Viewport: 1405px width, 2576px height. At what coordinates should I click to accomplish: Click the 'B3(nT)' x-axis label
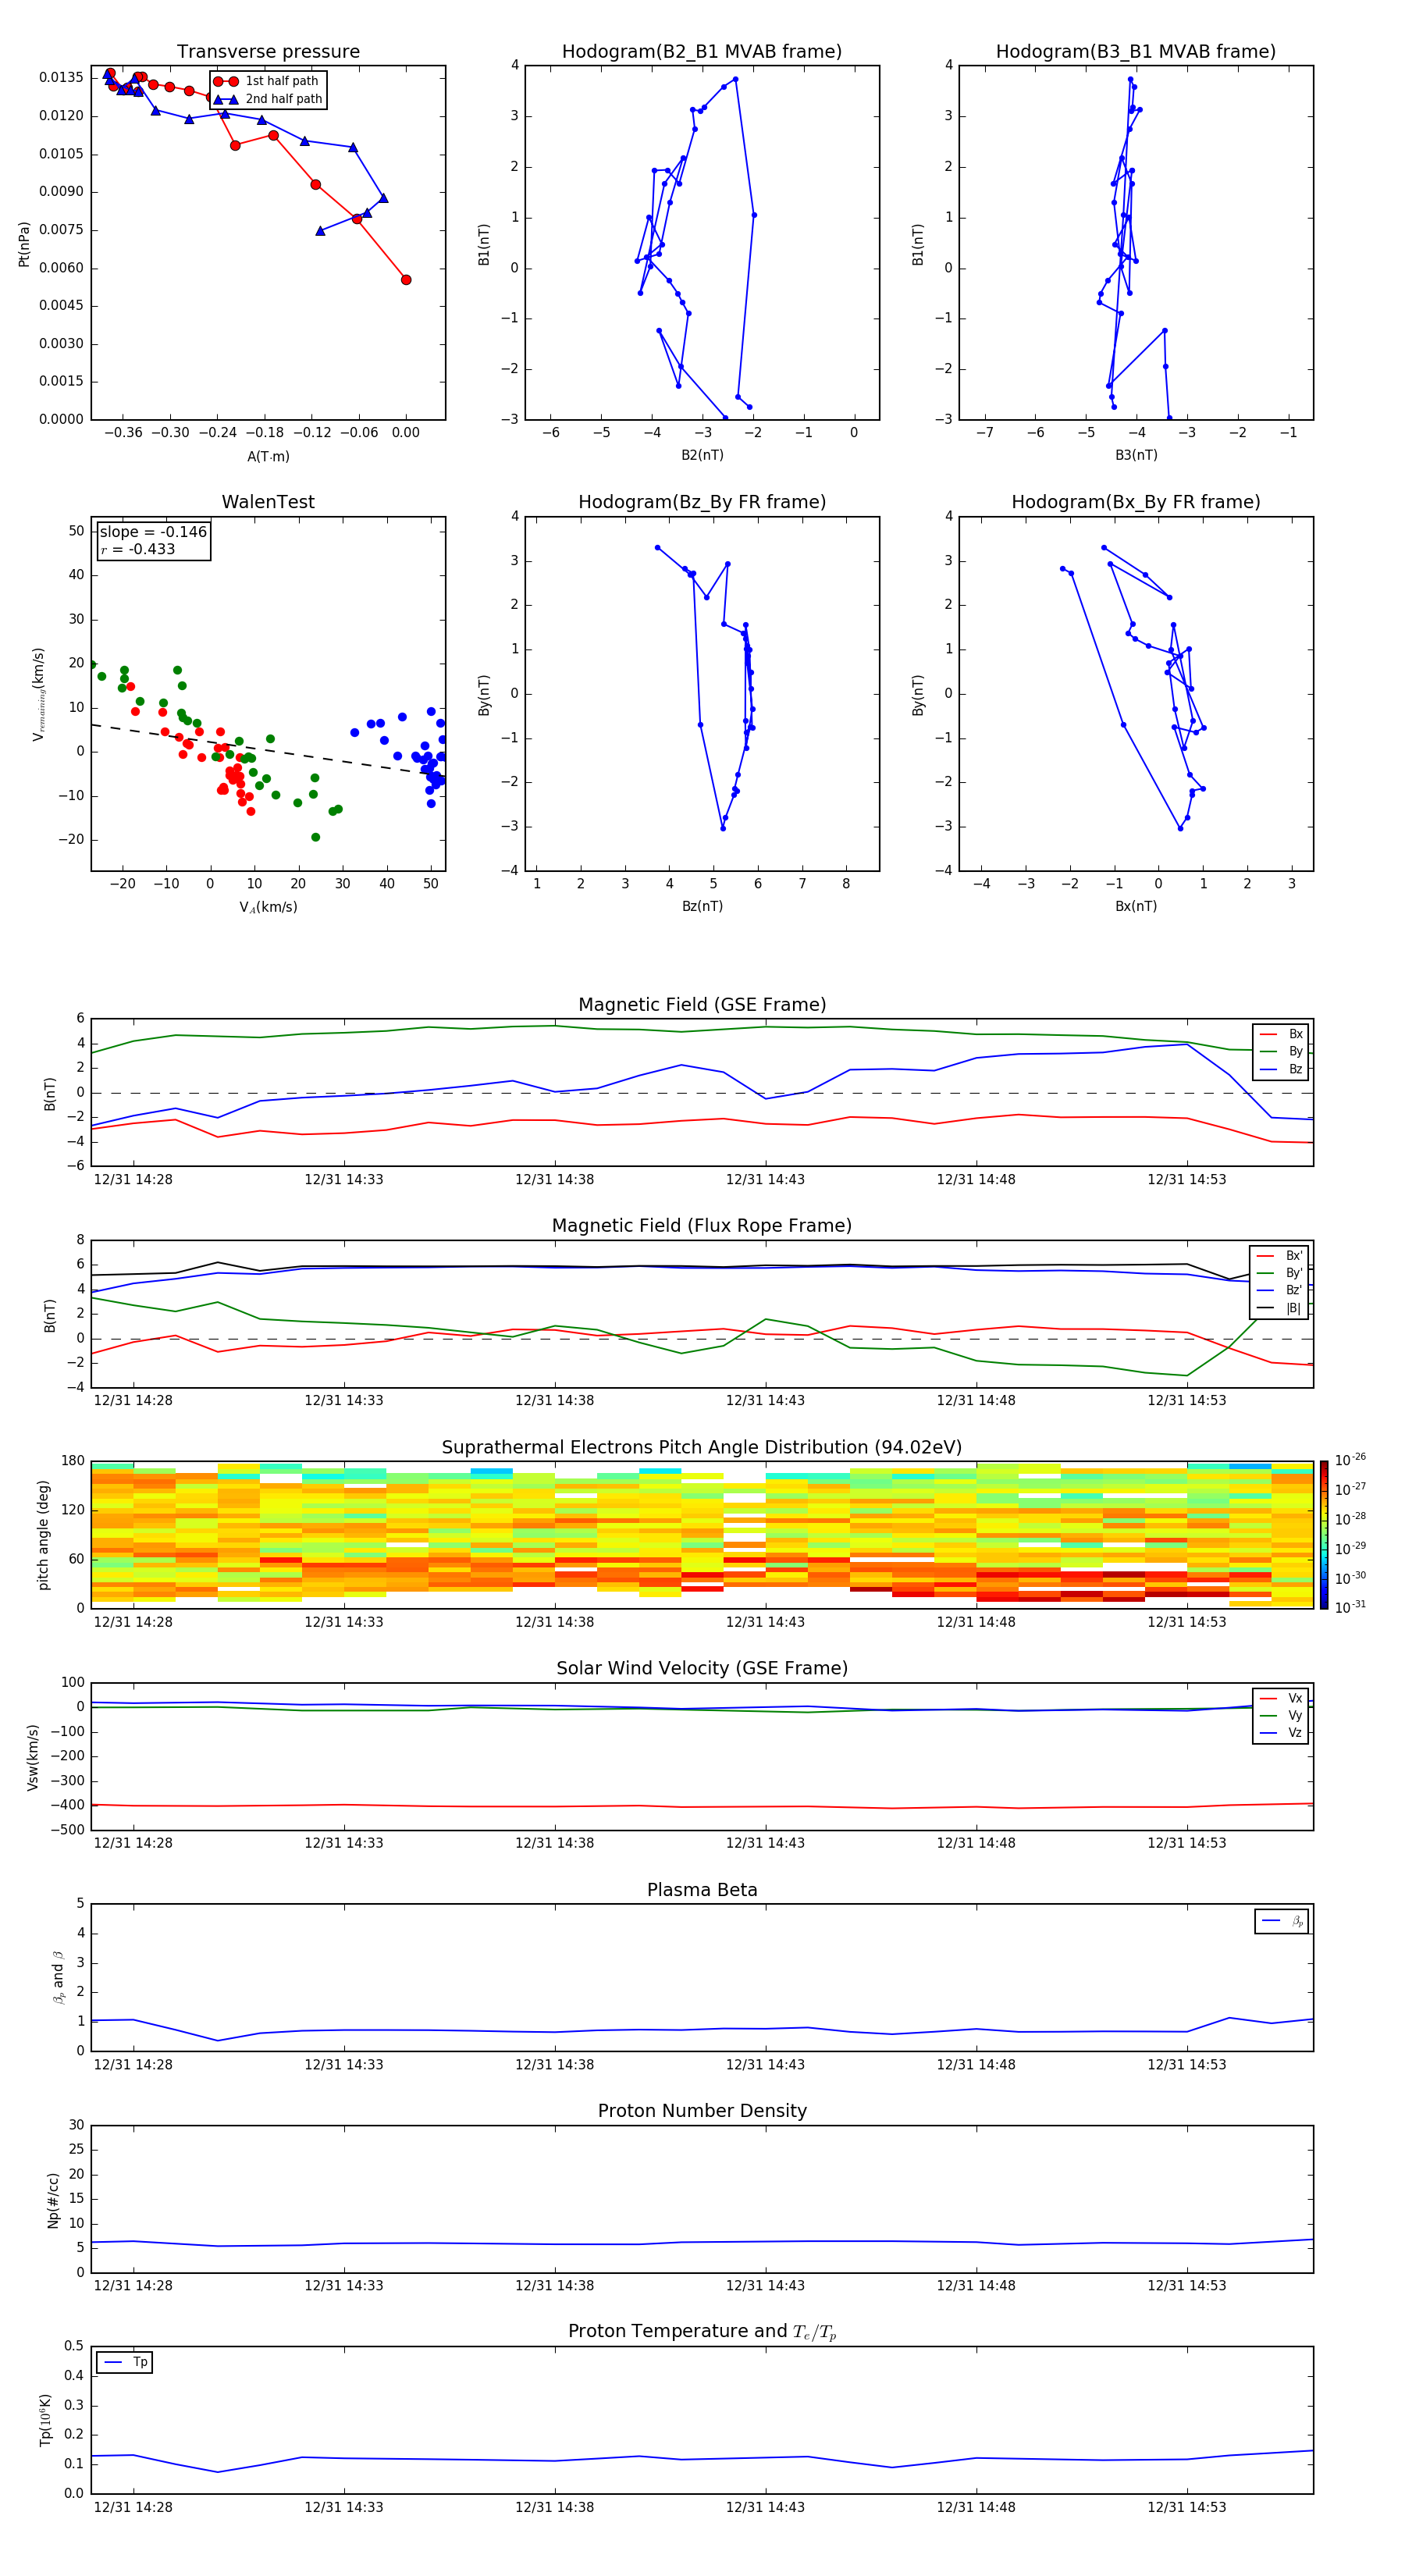click(1136, 455)
